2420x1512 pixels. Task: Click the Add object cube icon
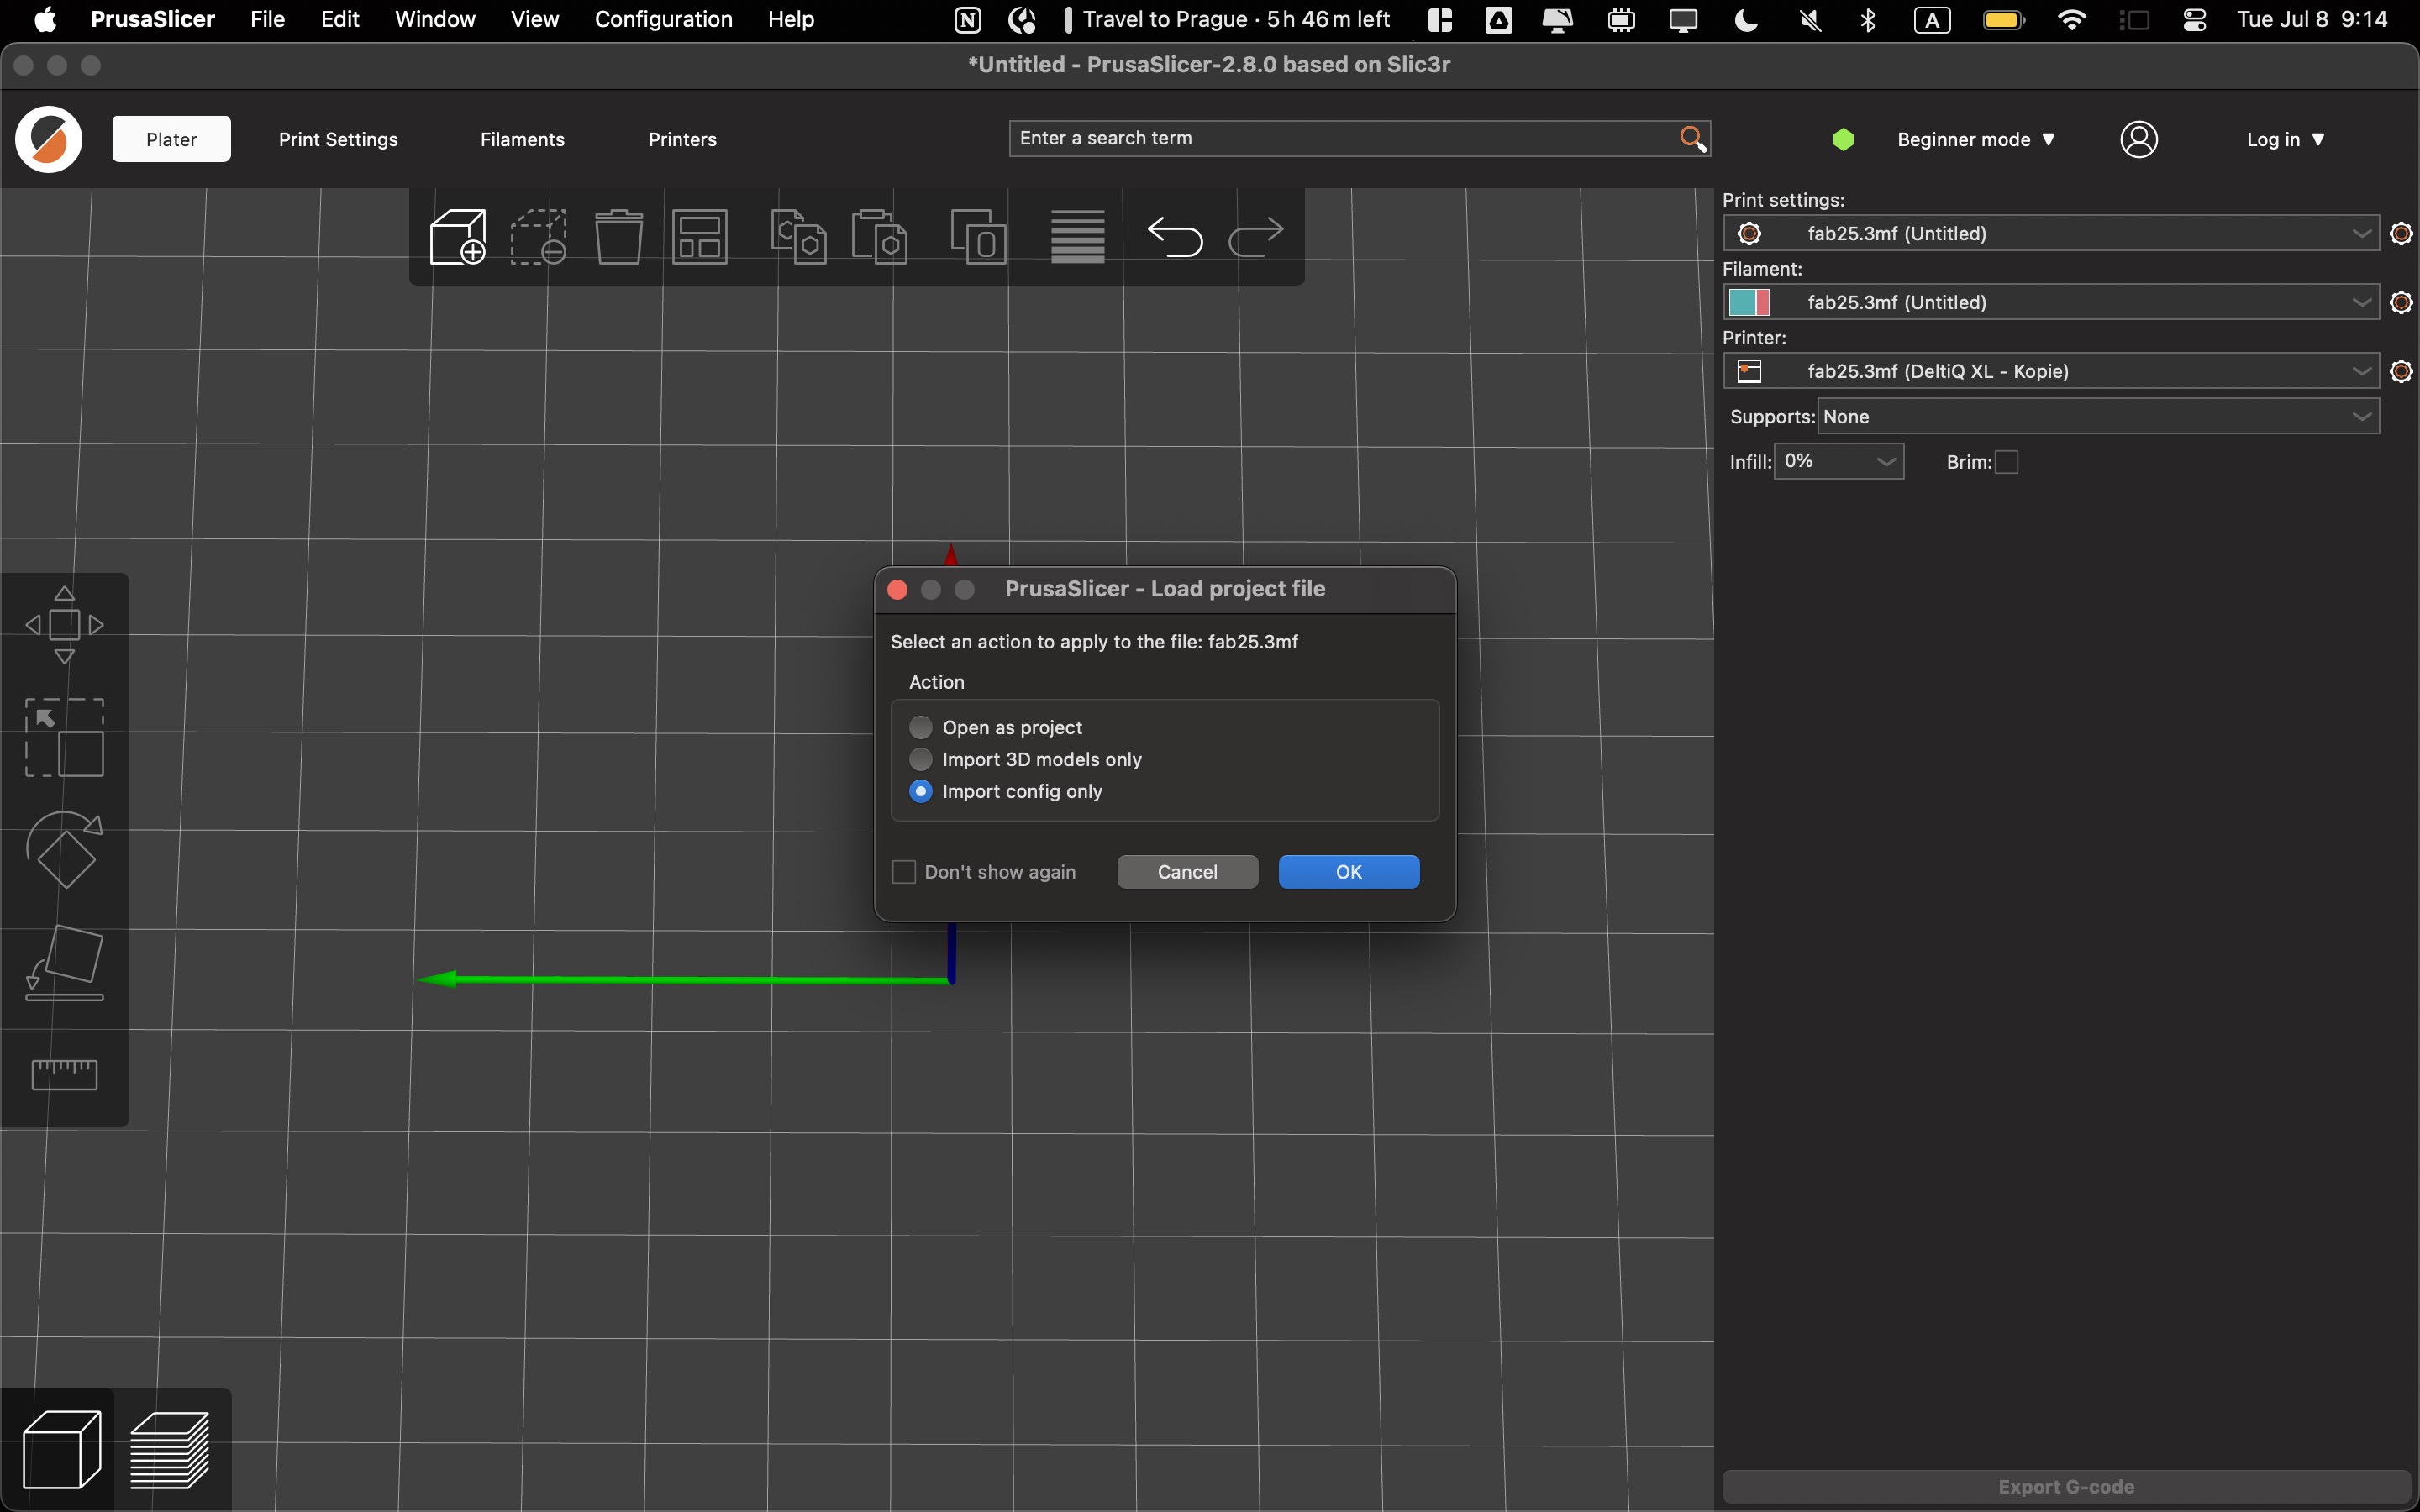(x=458, y=237)
